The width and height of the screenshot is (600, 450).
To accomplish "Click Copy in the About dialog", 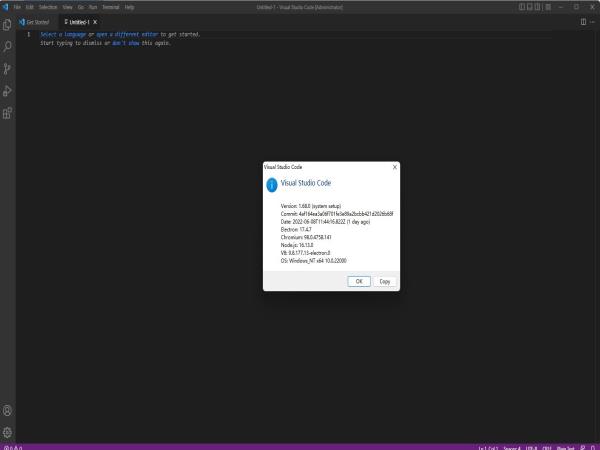I will [x=385, y=281].
